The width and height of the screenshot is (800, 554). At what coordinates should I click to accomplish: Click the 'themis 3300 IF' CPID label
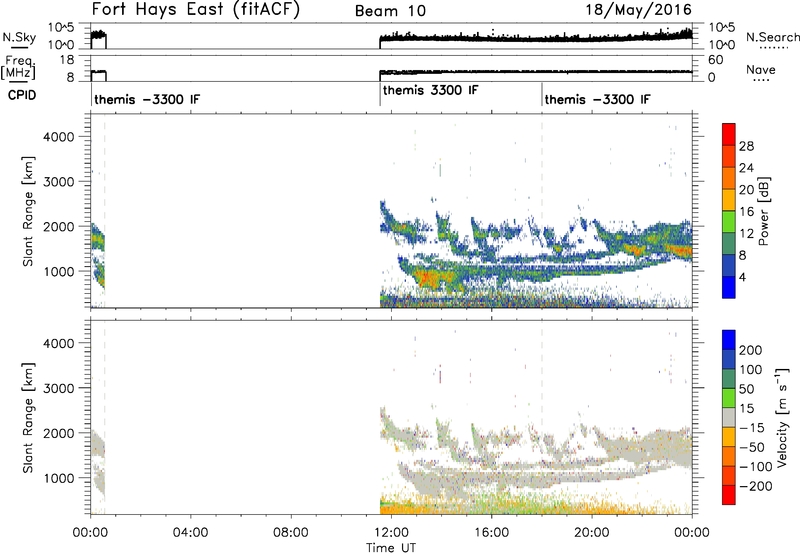pos(431,90)
